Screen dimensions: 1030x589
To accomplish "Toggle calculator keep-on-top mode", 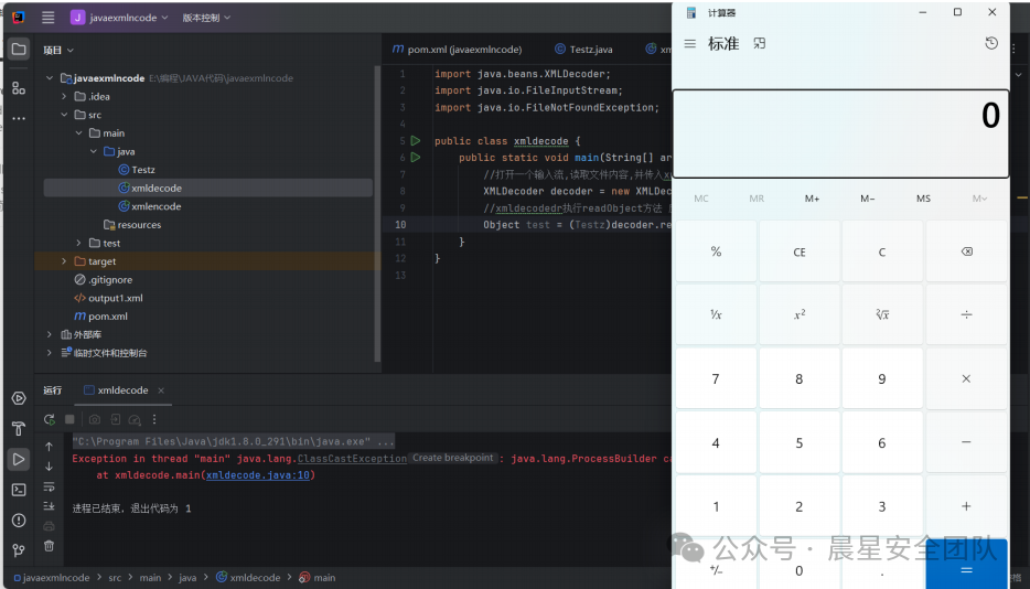I will [760, 44].
